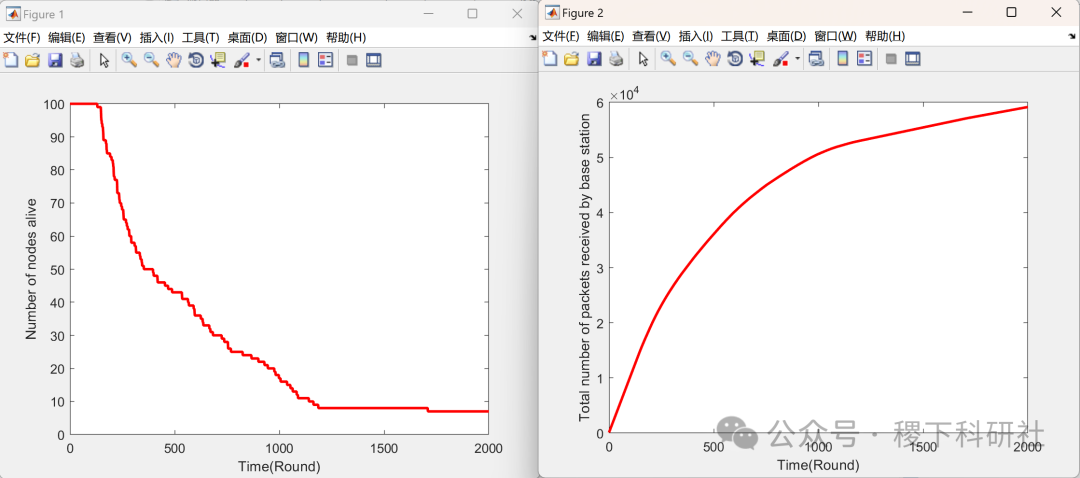Toggle Insert Legend in Figure 1 toolbar
Screen dimensions: 1080x478
tap(326, 60)
